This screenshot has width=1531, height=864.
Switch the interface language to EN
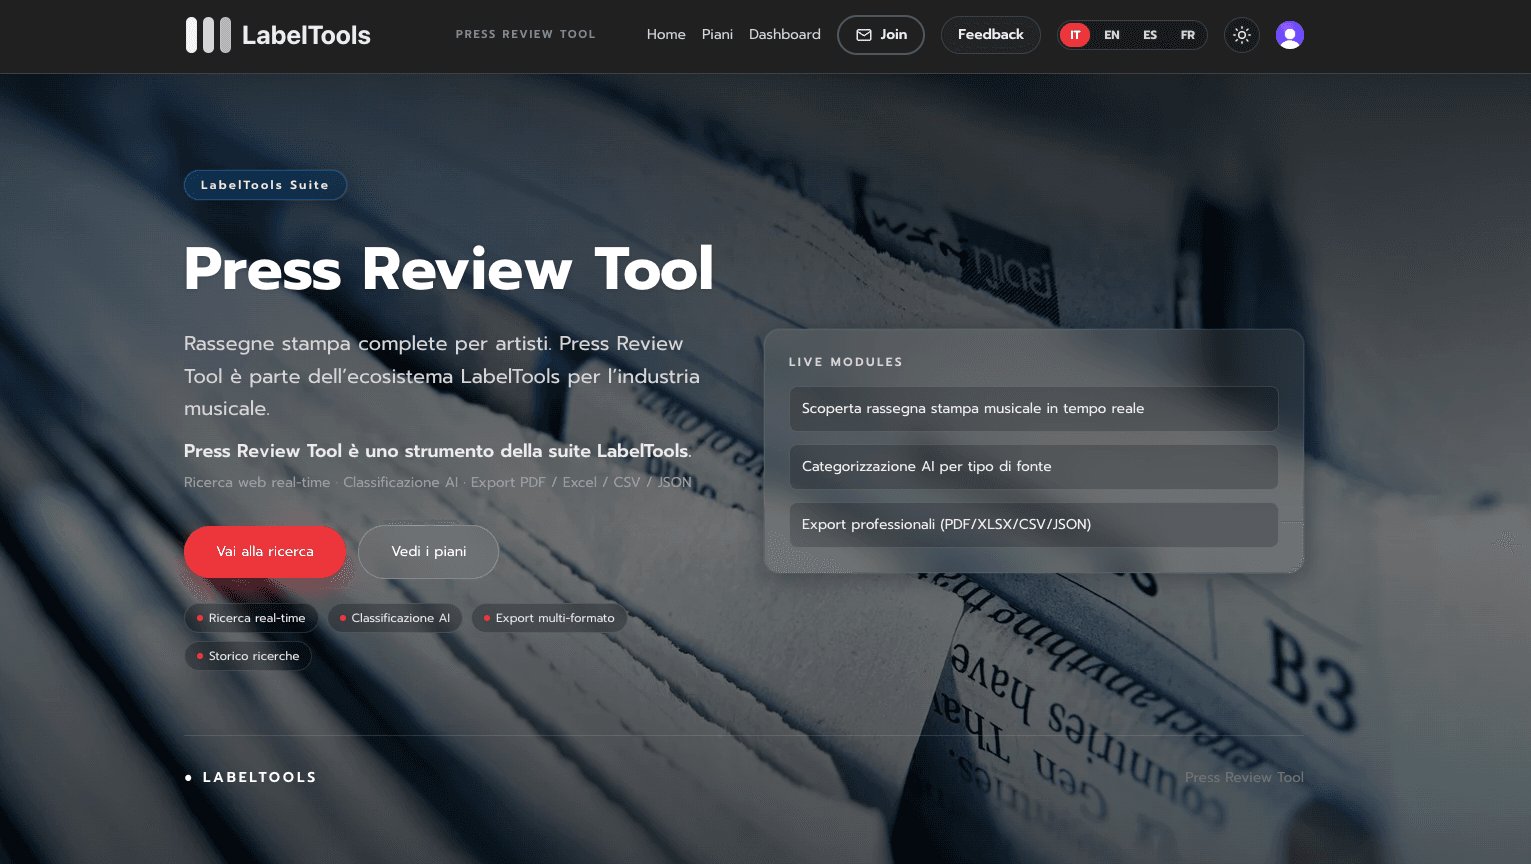click(x=1111, y=35)
